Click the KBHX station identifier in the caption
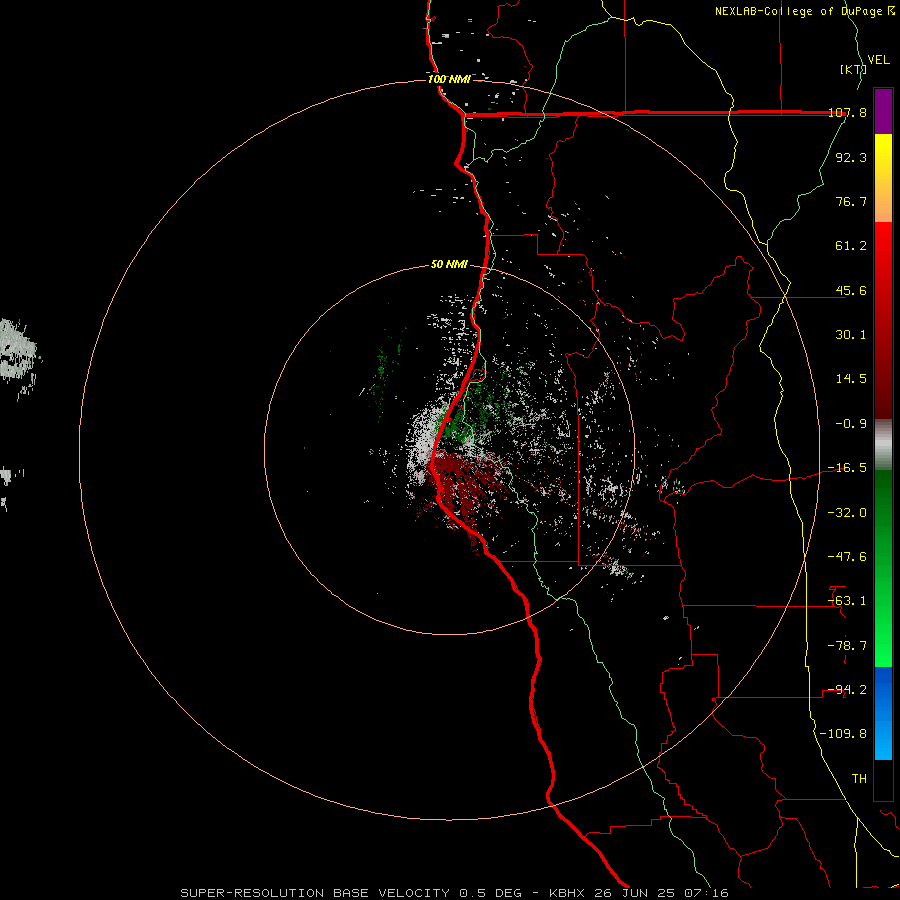900x900 pixels. pos(568,893)
